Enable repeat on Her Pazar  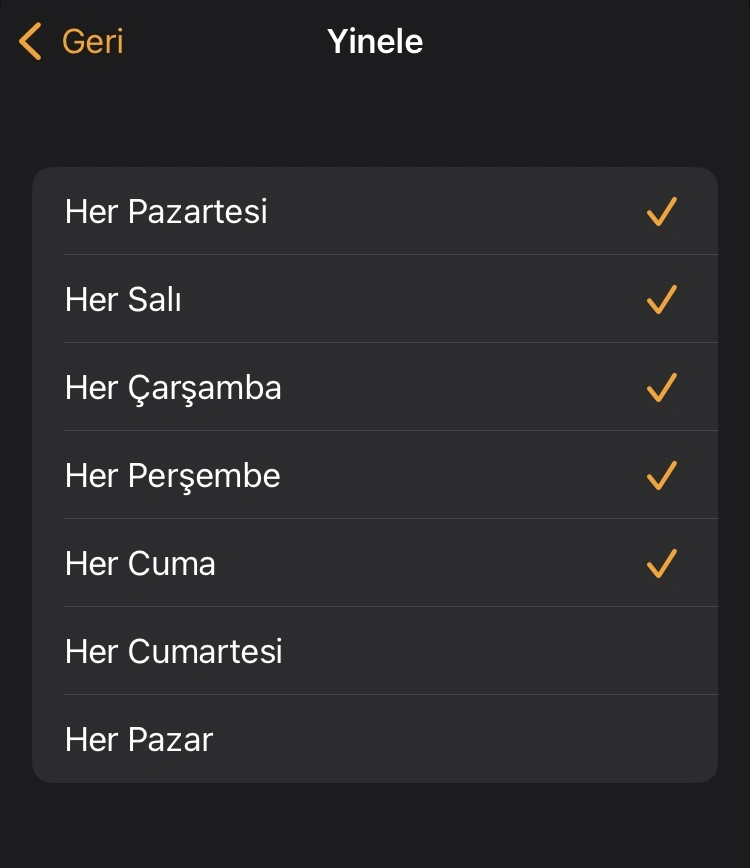(x=375, y=739)
